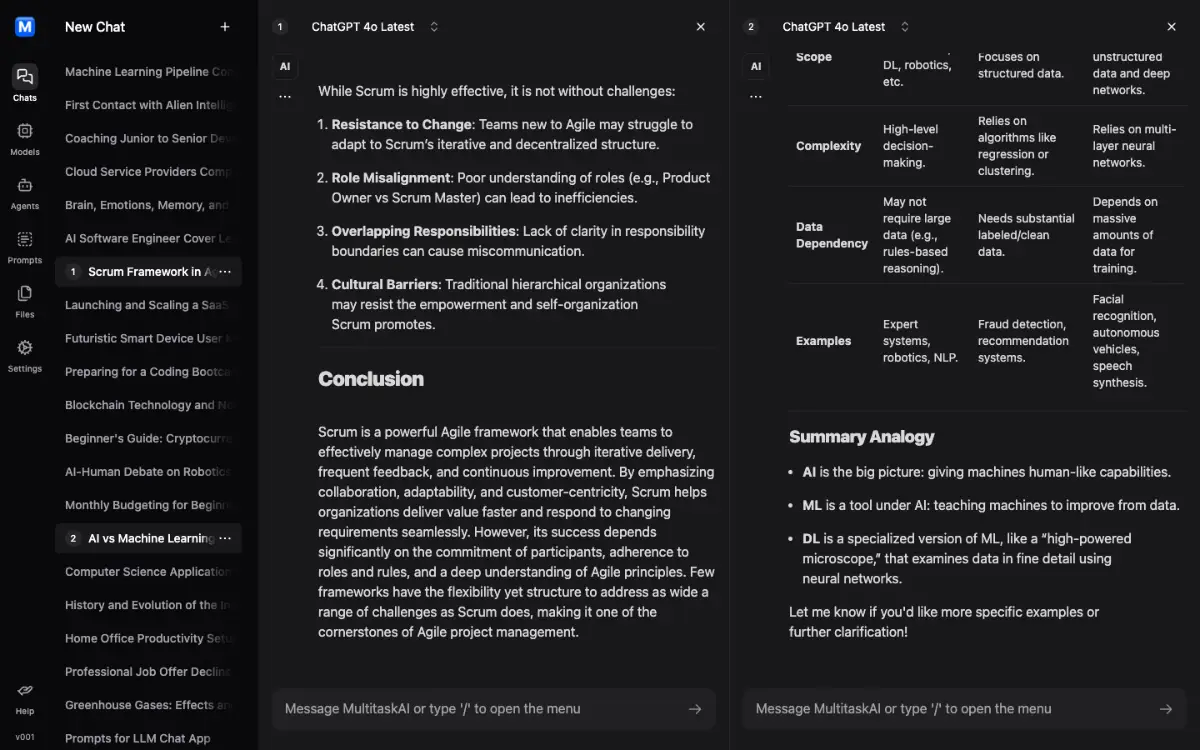The image size is (1200, 750).
Task: Select the Blockchain Technology chat
Action: point(148,405)
